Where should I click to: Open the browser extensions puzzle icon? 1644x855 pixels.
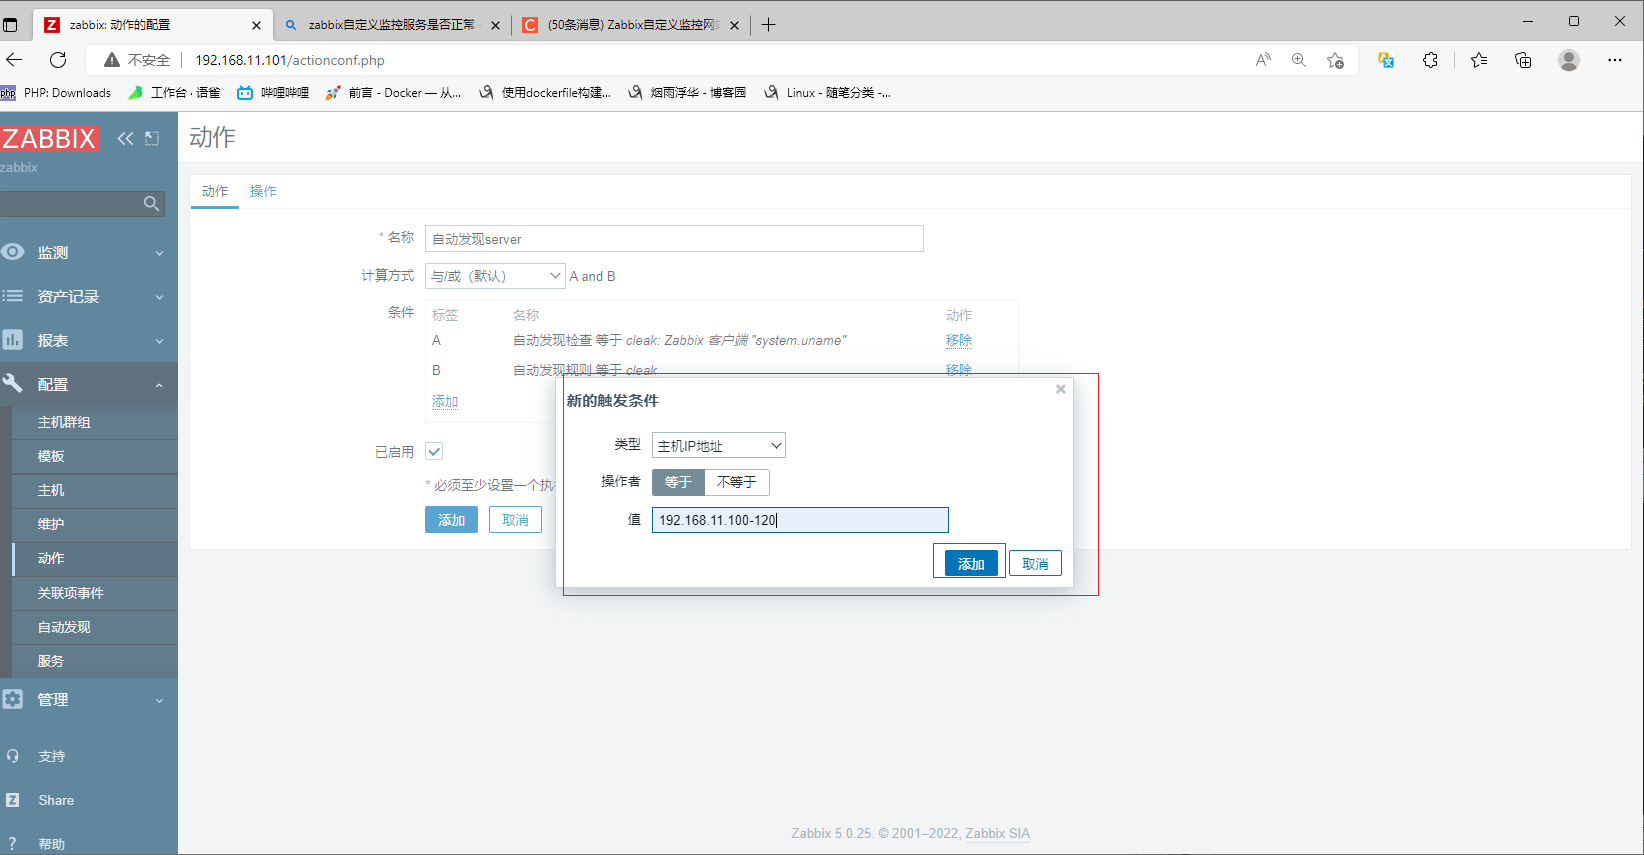click(1430, 60)
